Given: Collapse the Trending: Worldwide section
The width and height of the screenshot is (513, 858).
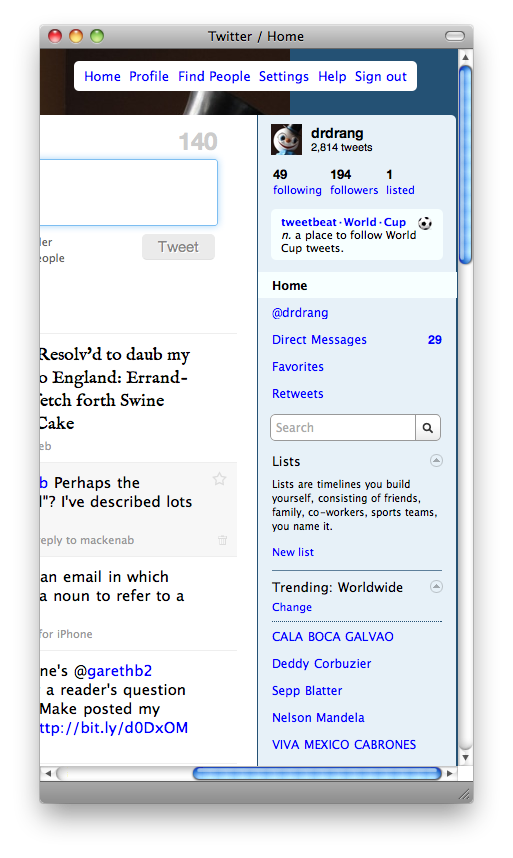Looking at the screenshot, I should coord(436,587).
